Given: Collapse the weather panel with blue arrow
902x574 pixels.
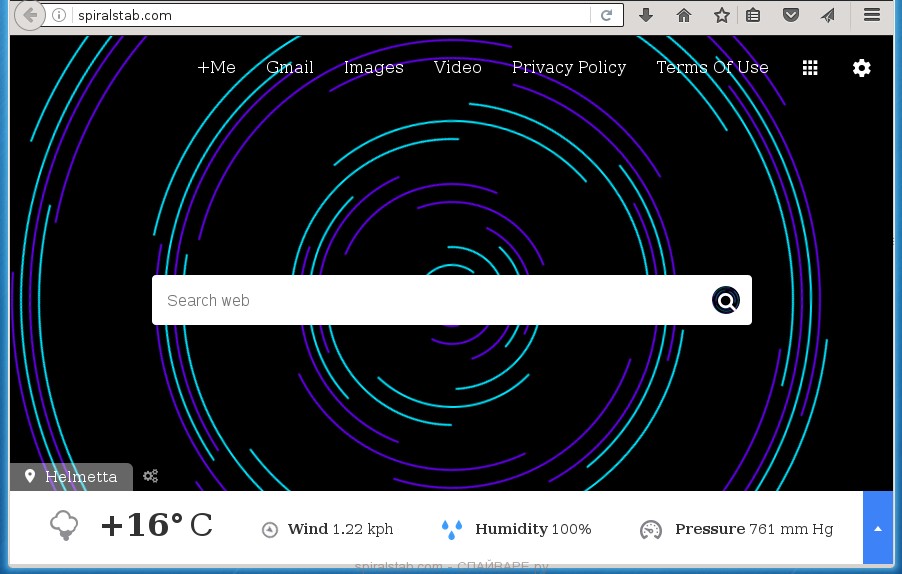Looking at the screenshot, I should (877, 528).
